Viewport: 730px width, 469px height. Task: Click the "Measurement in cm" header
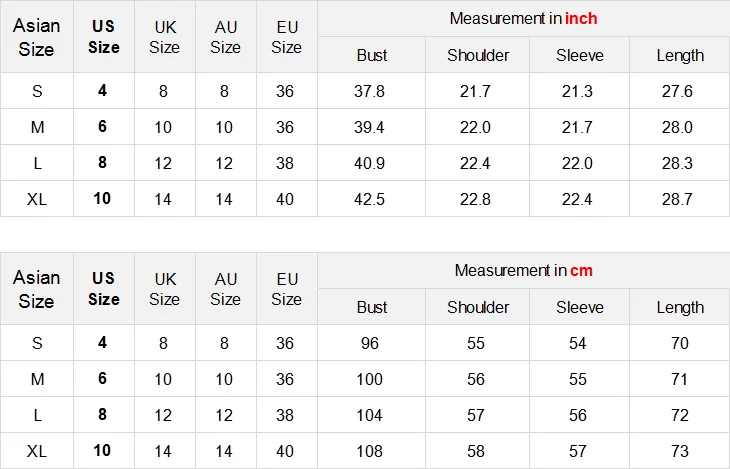(523, 271)
